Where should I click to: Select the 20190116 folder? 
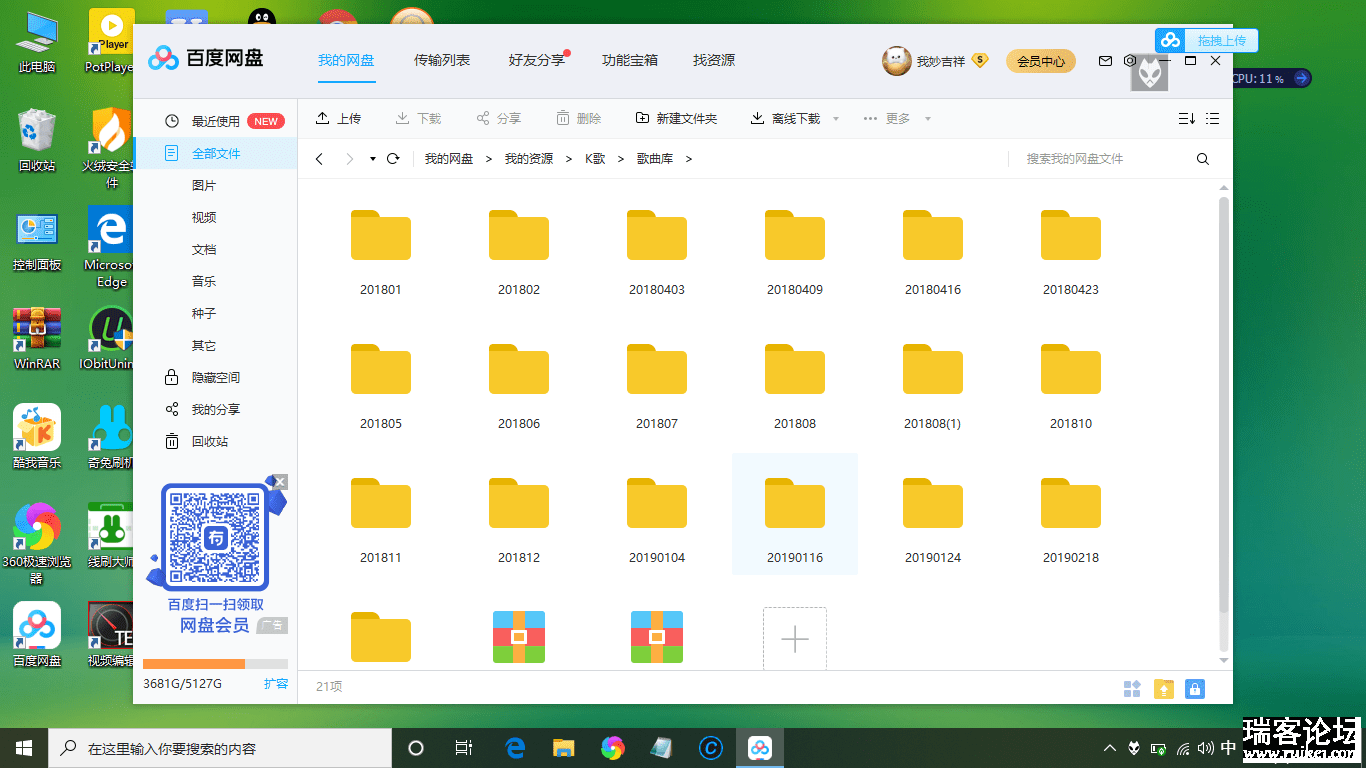[795, 513]
